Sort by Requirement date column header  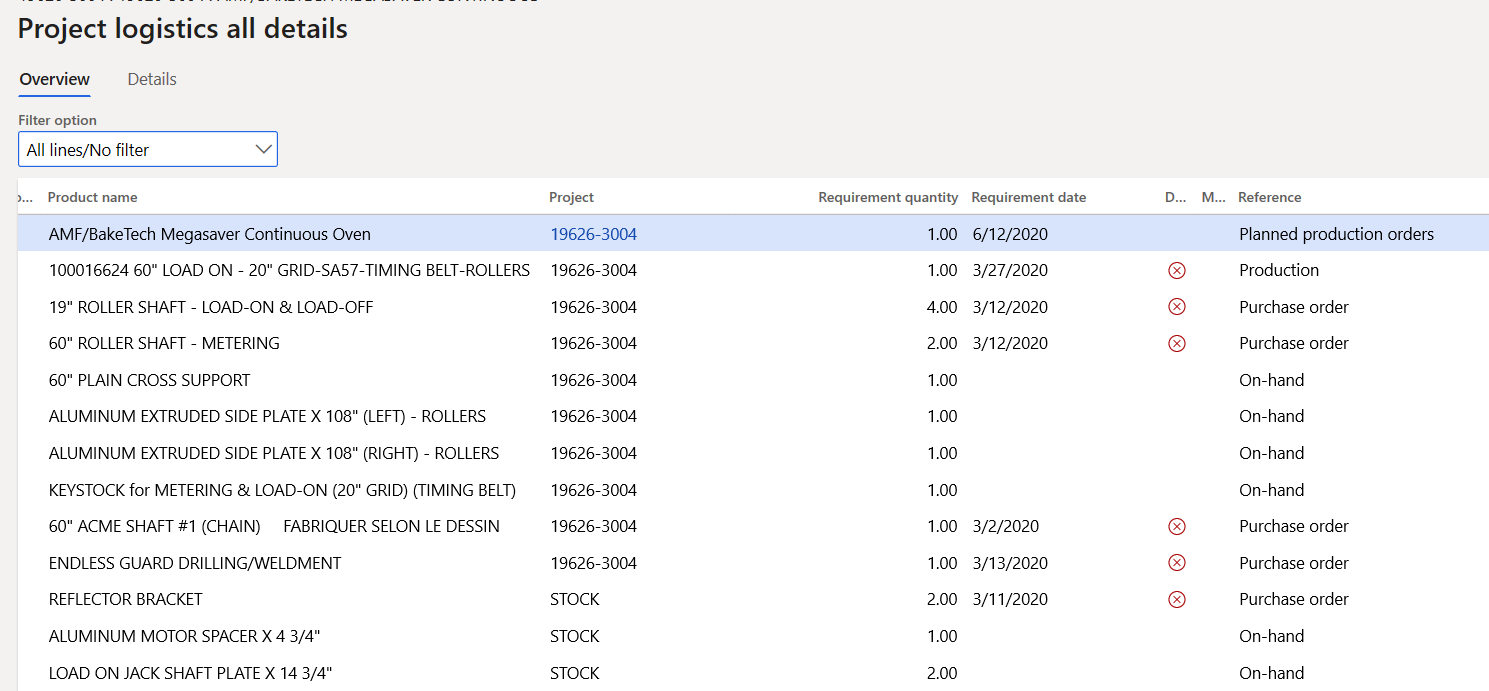[x=1028, y=197]
